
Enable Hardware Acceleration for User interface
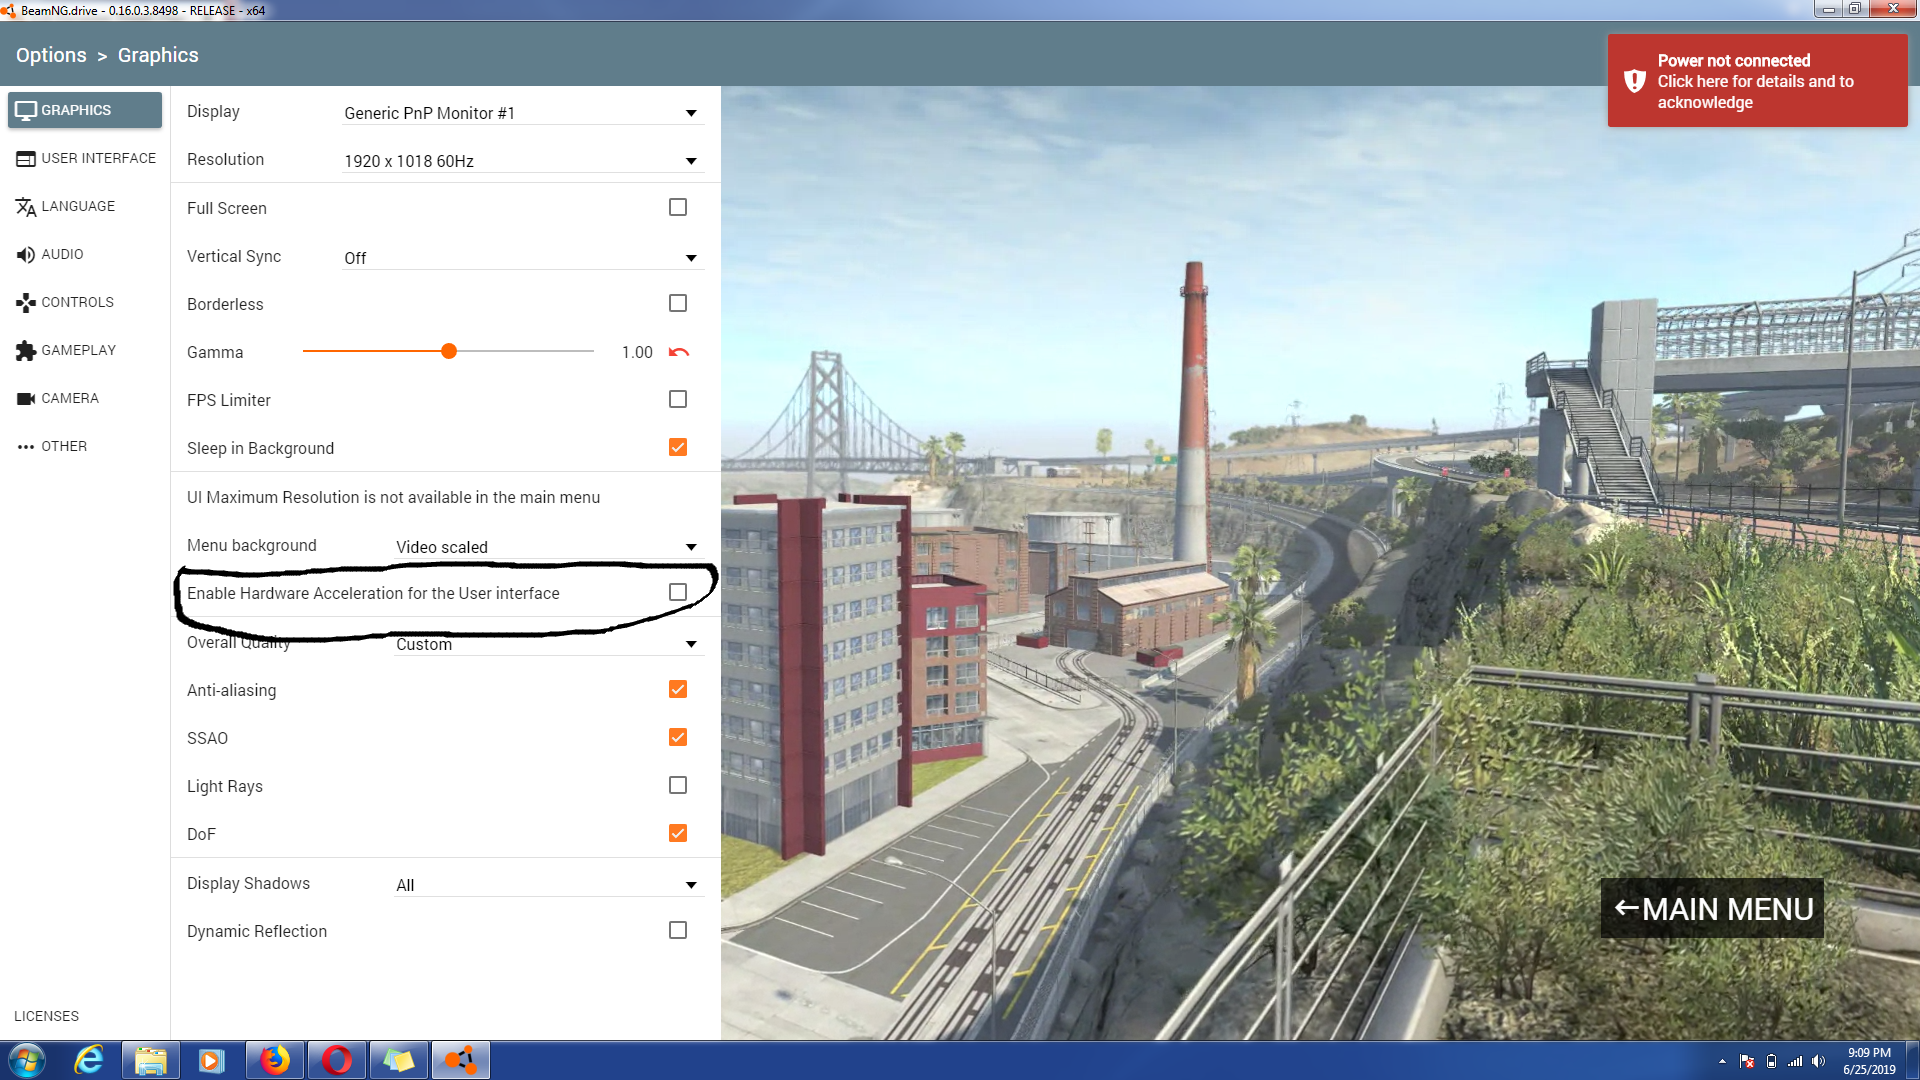[678, 592]
